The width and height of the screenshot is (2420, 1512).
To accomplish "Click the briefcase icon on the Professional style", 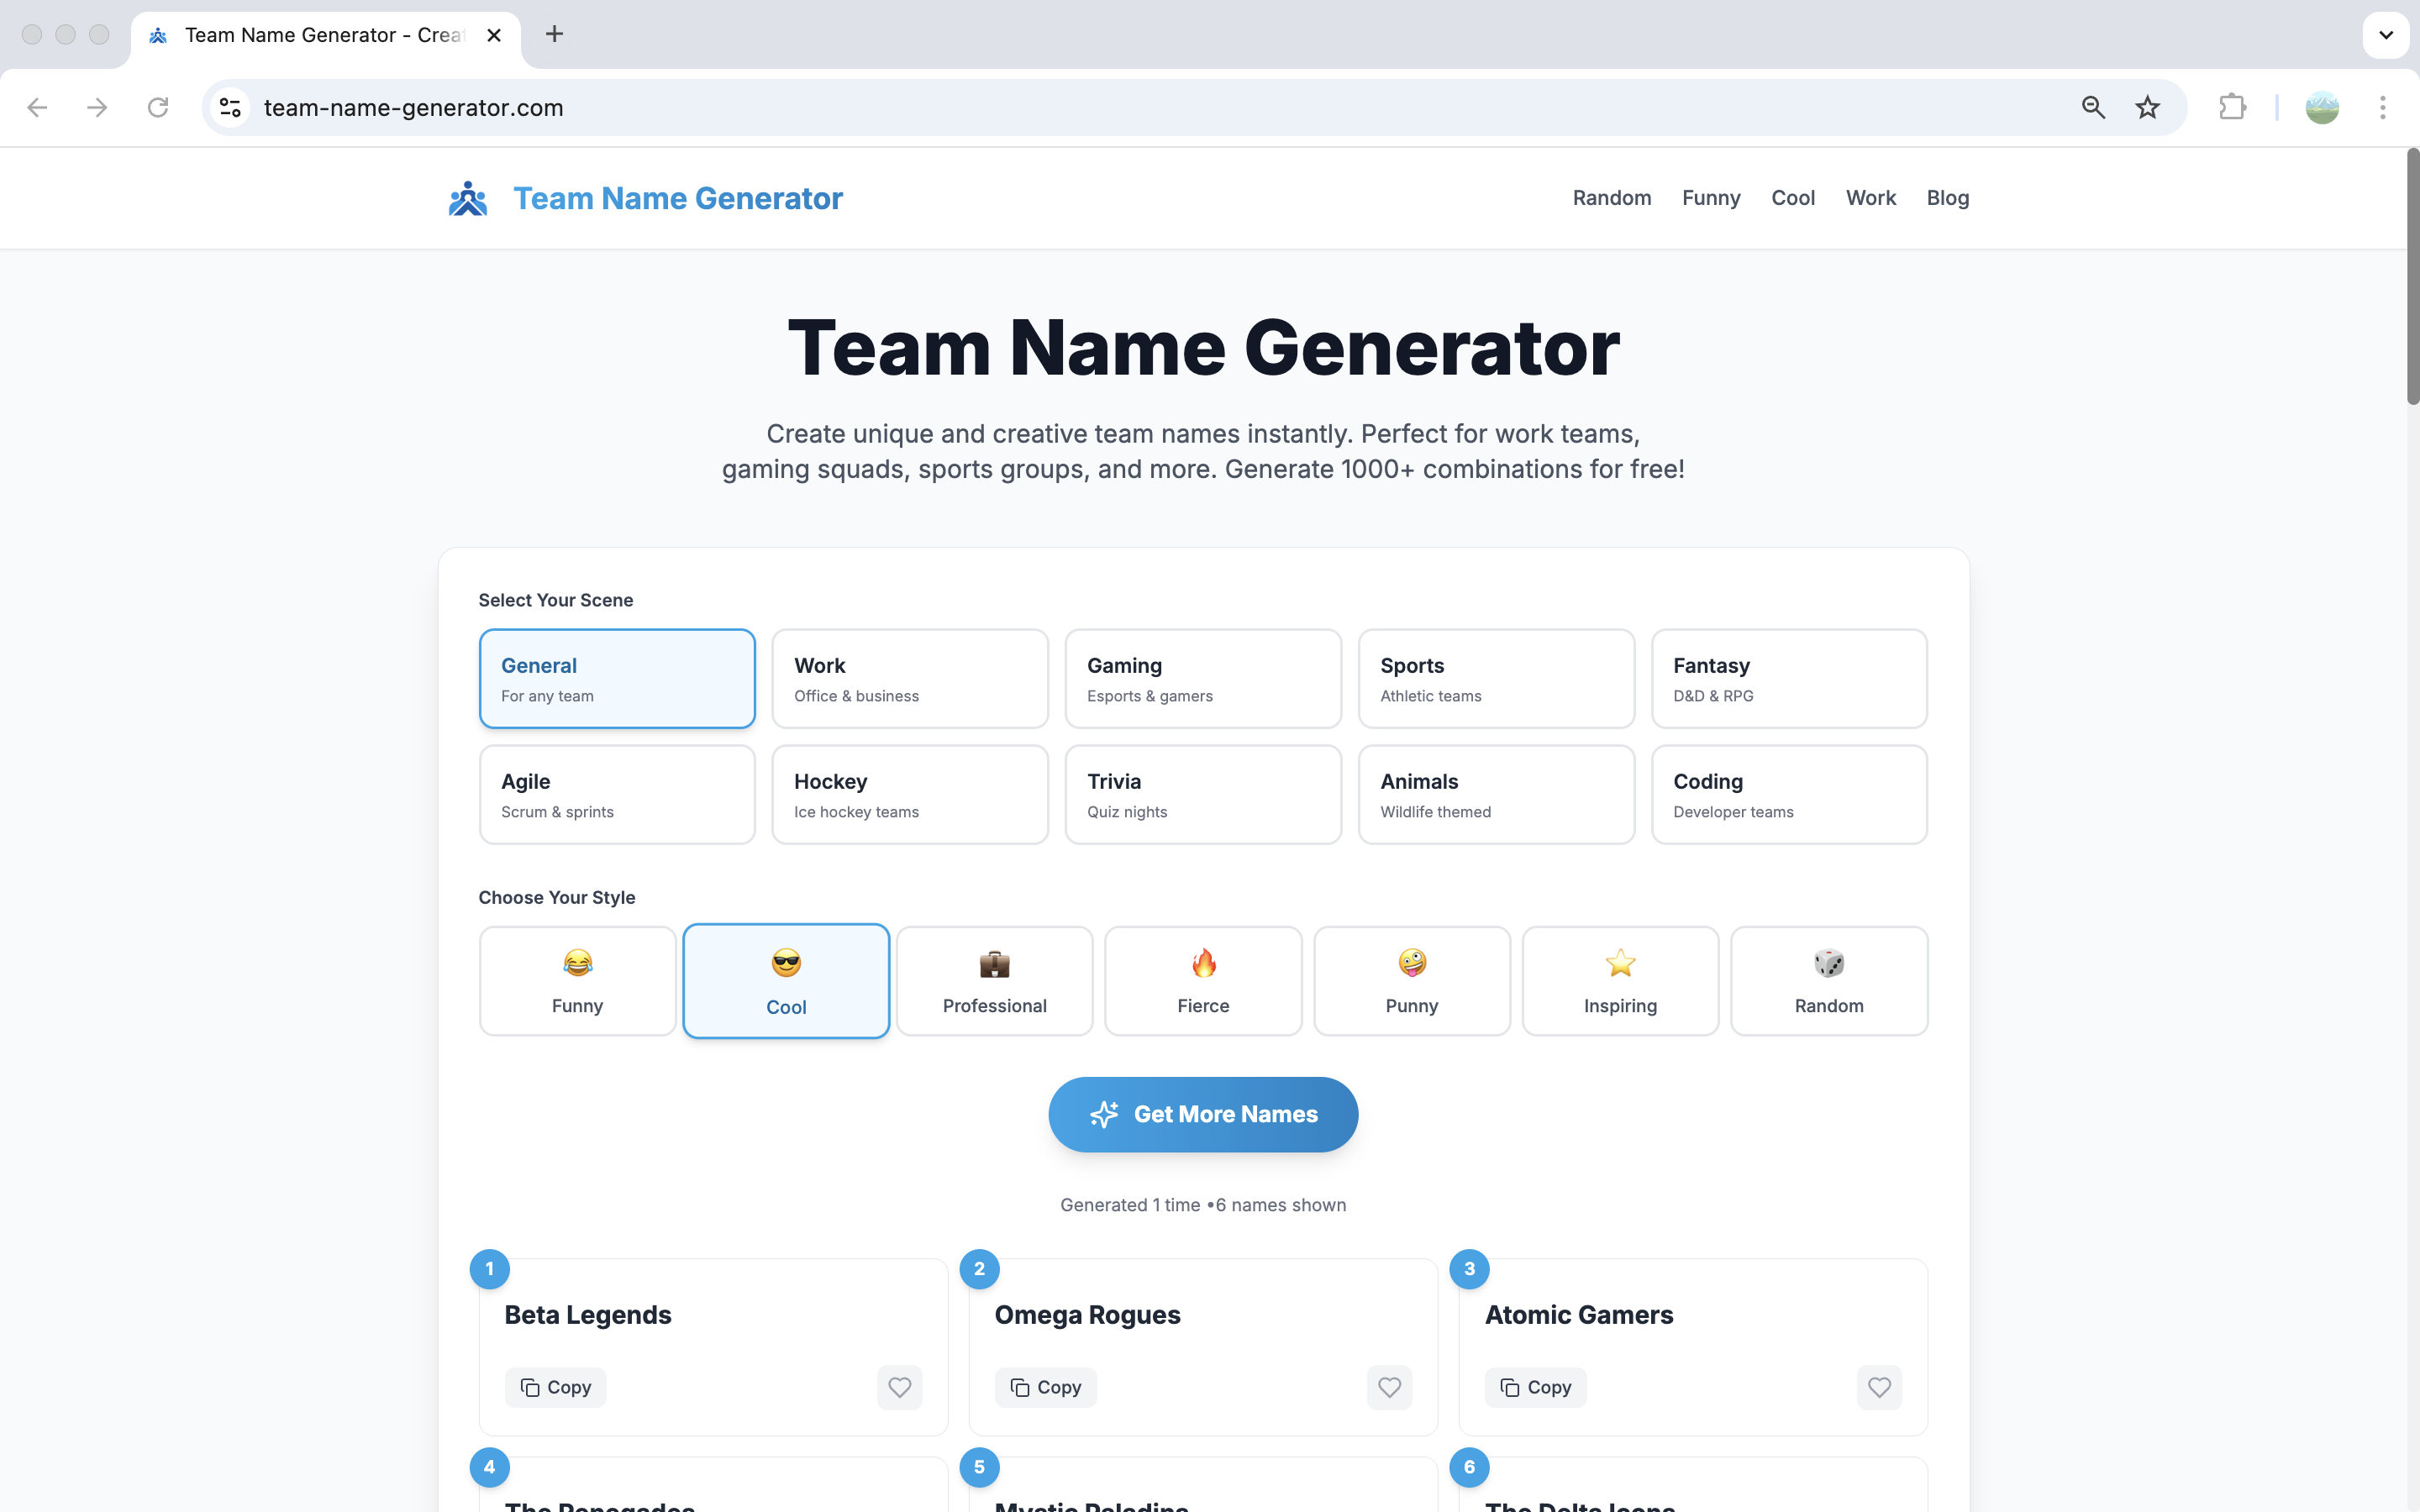I will [x=993, y=963].
